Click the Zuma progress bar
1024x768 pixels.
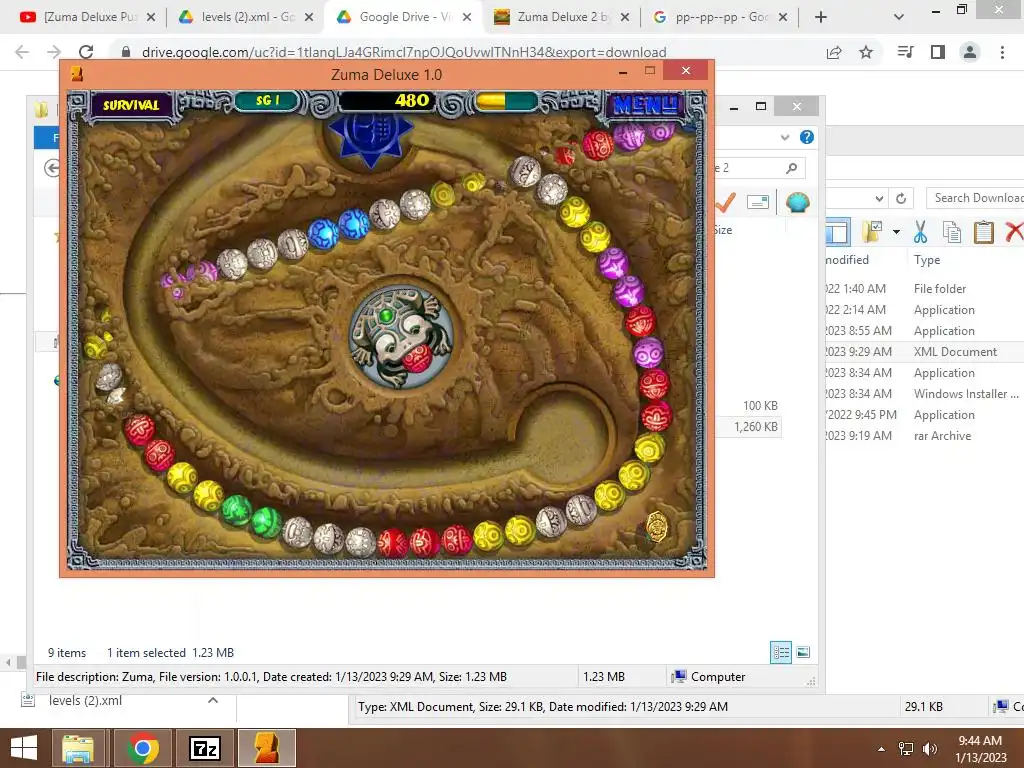507,101
